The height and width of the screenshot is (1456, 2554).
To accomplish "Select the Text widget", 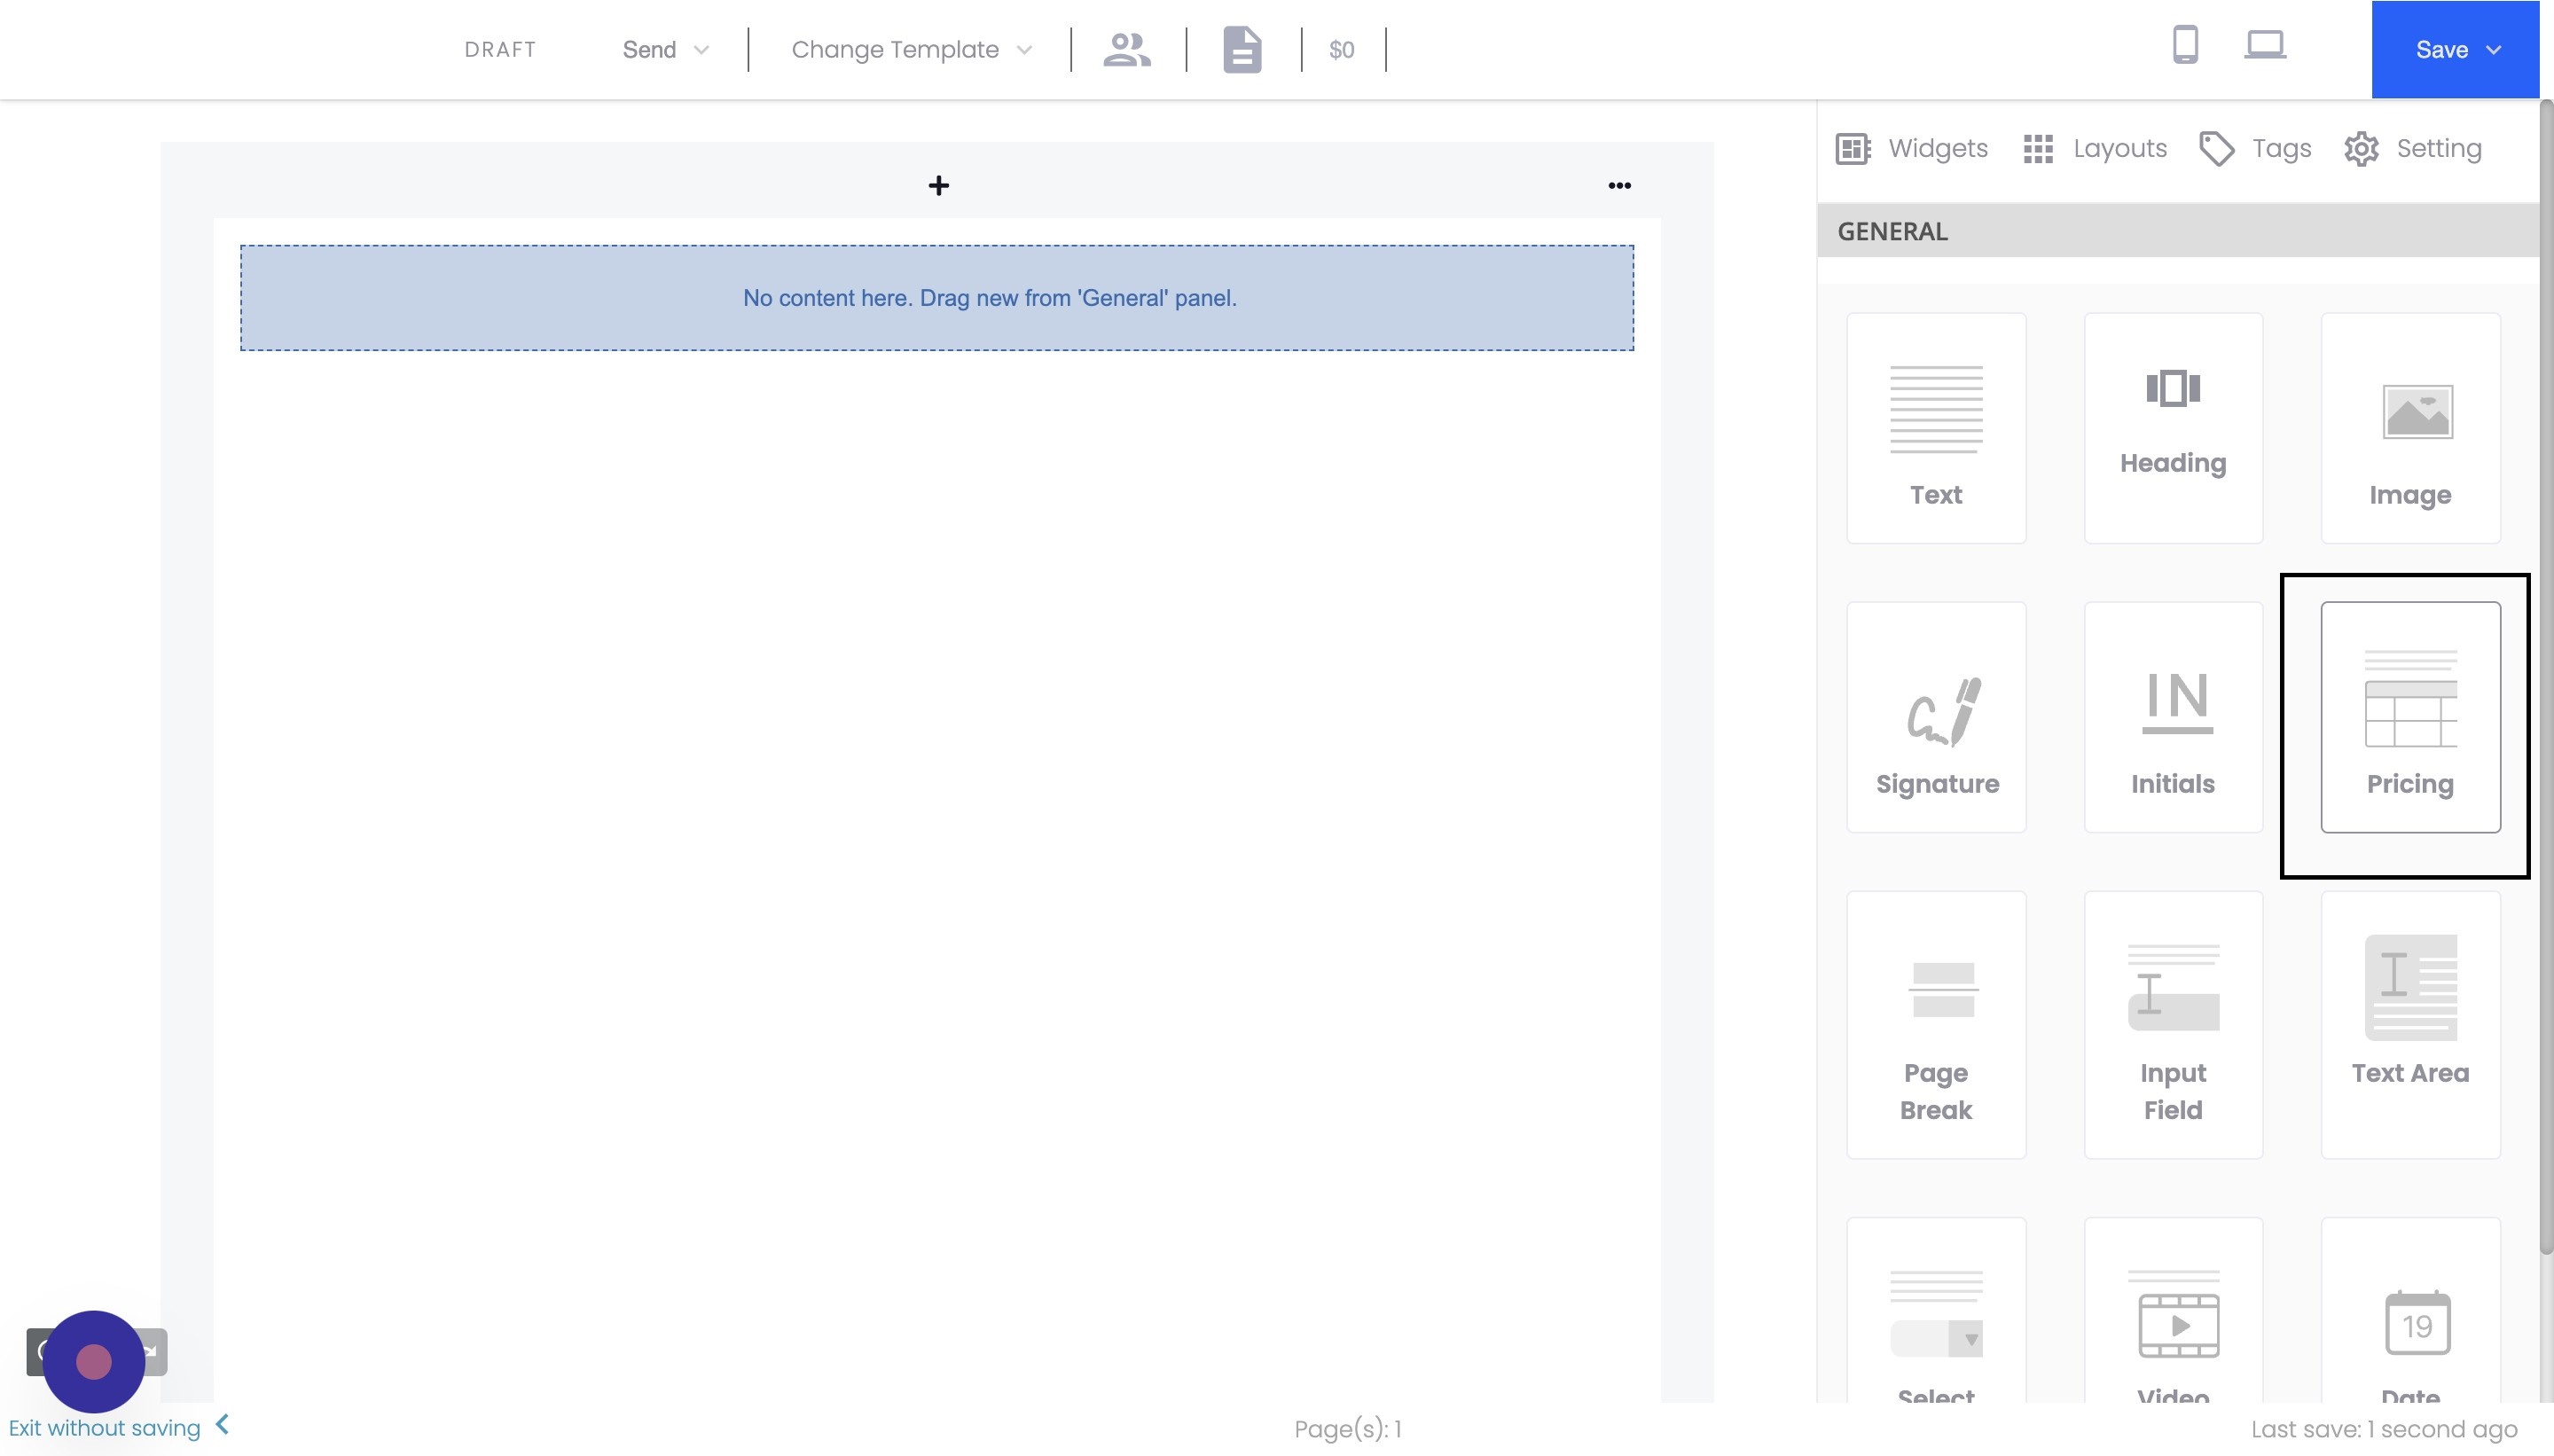I will click(1935, 428).
